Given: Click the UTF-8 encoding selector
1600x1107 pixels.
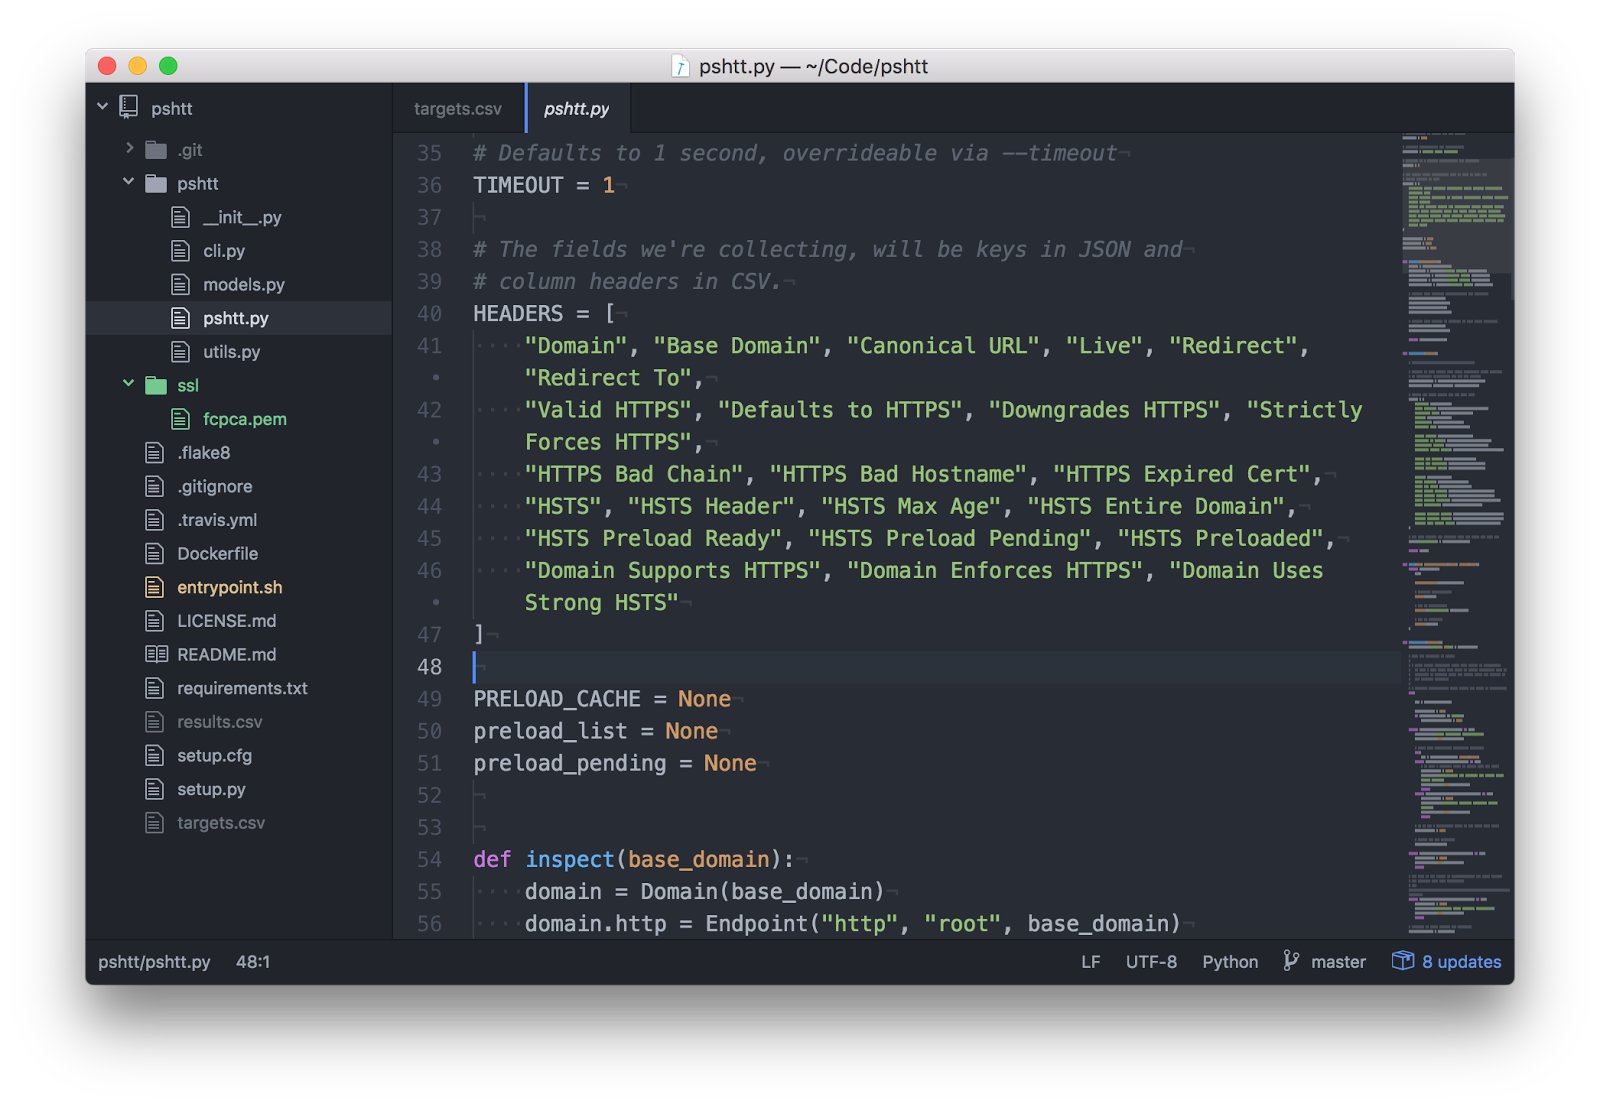Looking at the screenshot, I should coord(1151,961).
